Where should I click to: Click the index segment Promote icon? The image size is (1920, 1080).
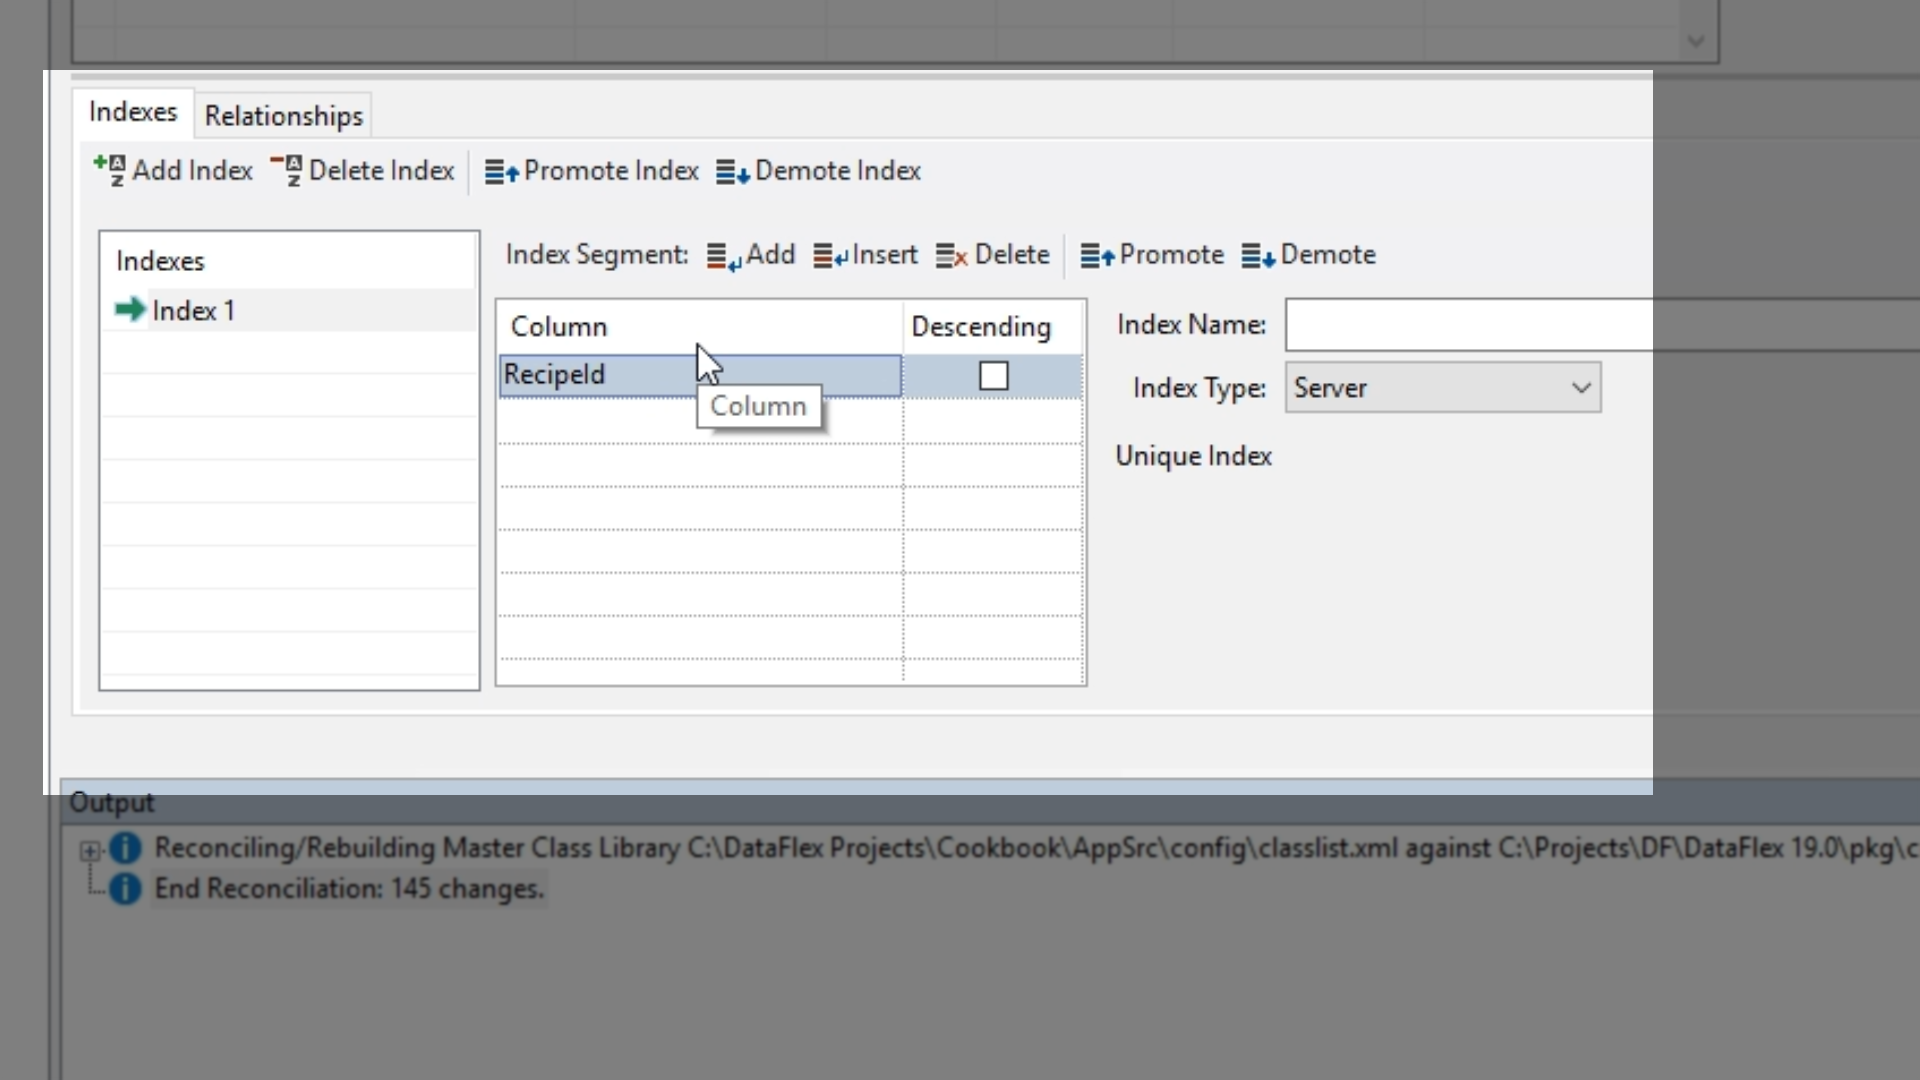coord(1097,256)
